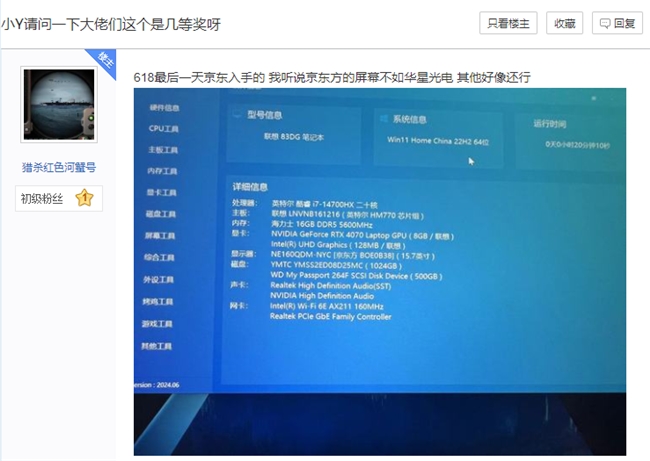Select 游戏工具 in the photographed sidebar

(157, 323)
